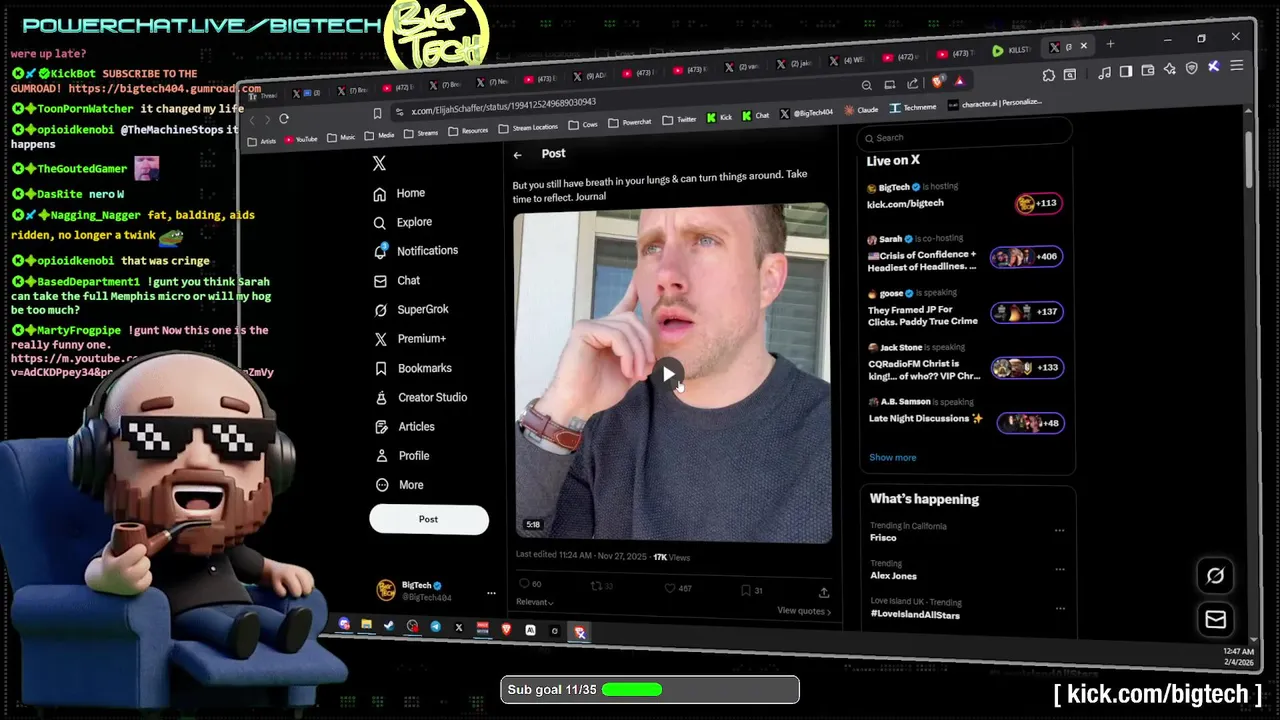The image size is (1280, 720).
Task: Open options for Alex Jones trend
Action: [x=1059, y=569]
